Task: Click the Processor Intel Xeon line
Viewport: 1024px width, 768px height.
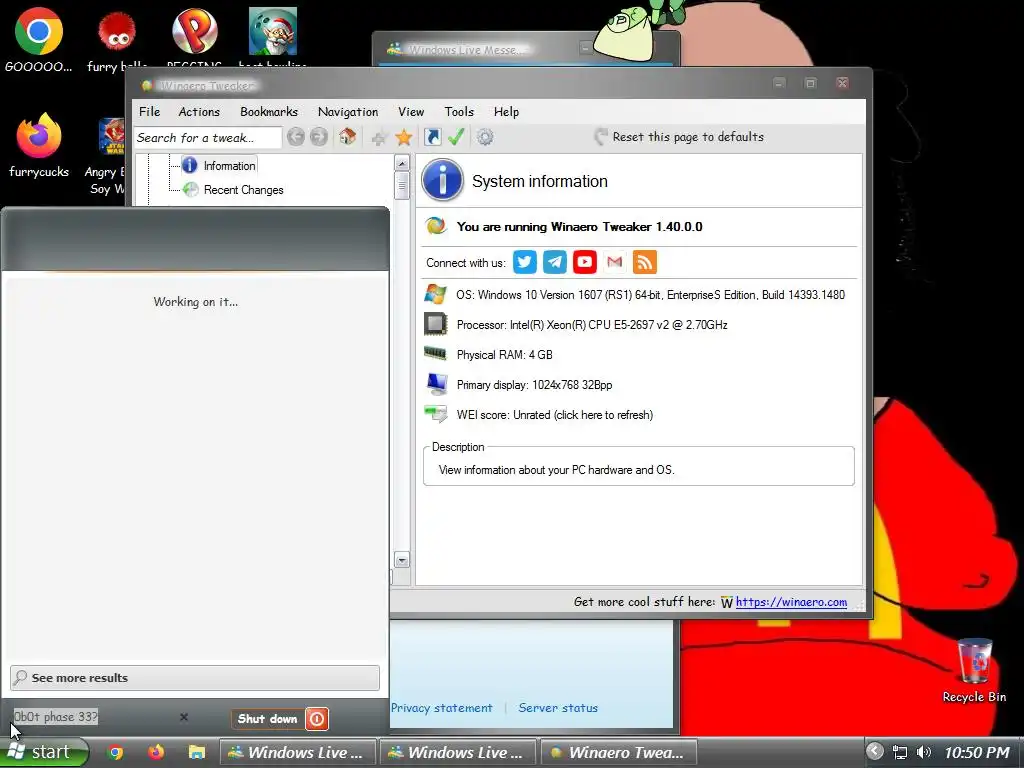Action: click(592, 325)
